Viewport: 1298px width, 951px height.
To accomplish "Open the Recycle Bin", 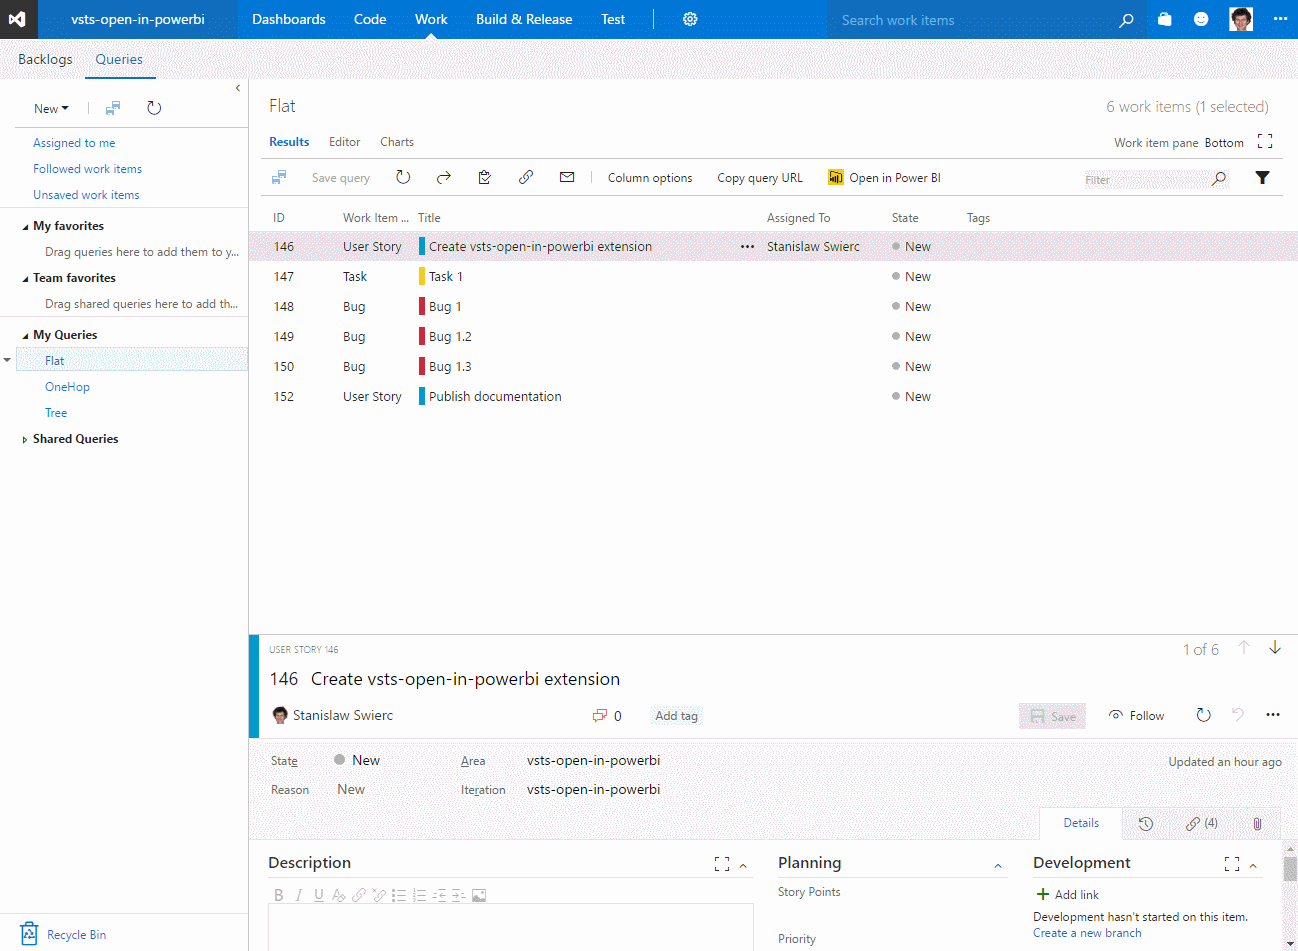I will click(x=64, y=934).
